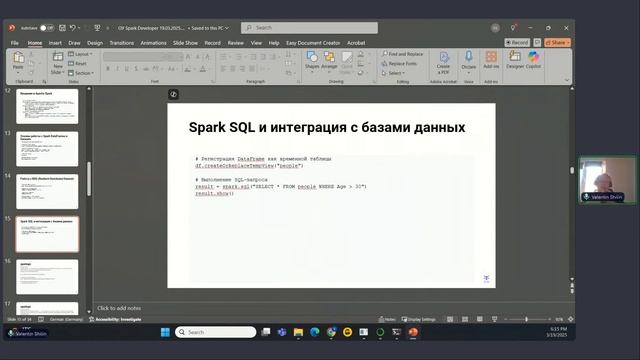The image size is (640, 360).
Task: Click the New Slide icon
Action: tap(58, 57)
